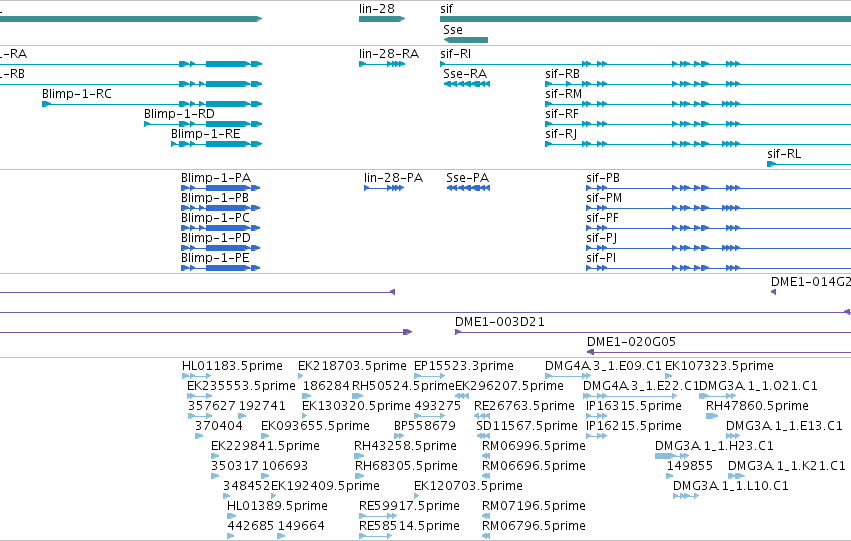Click EST DMG3A1_1.H23.C1
Viewport: 851px width, 541px height.
tap(714, 446)
